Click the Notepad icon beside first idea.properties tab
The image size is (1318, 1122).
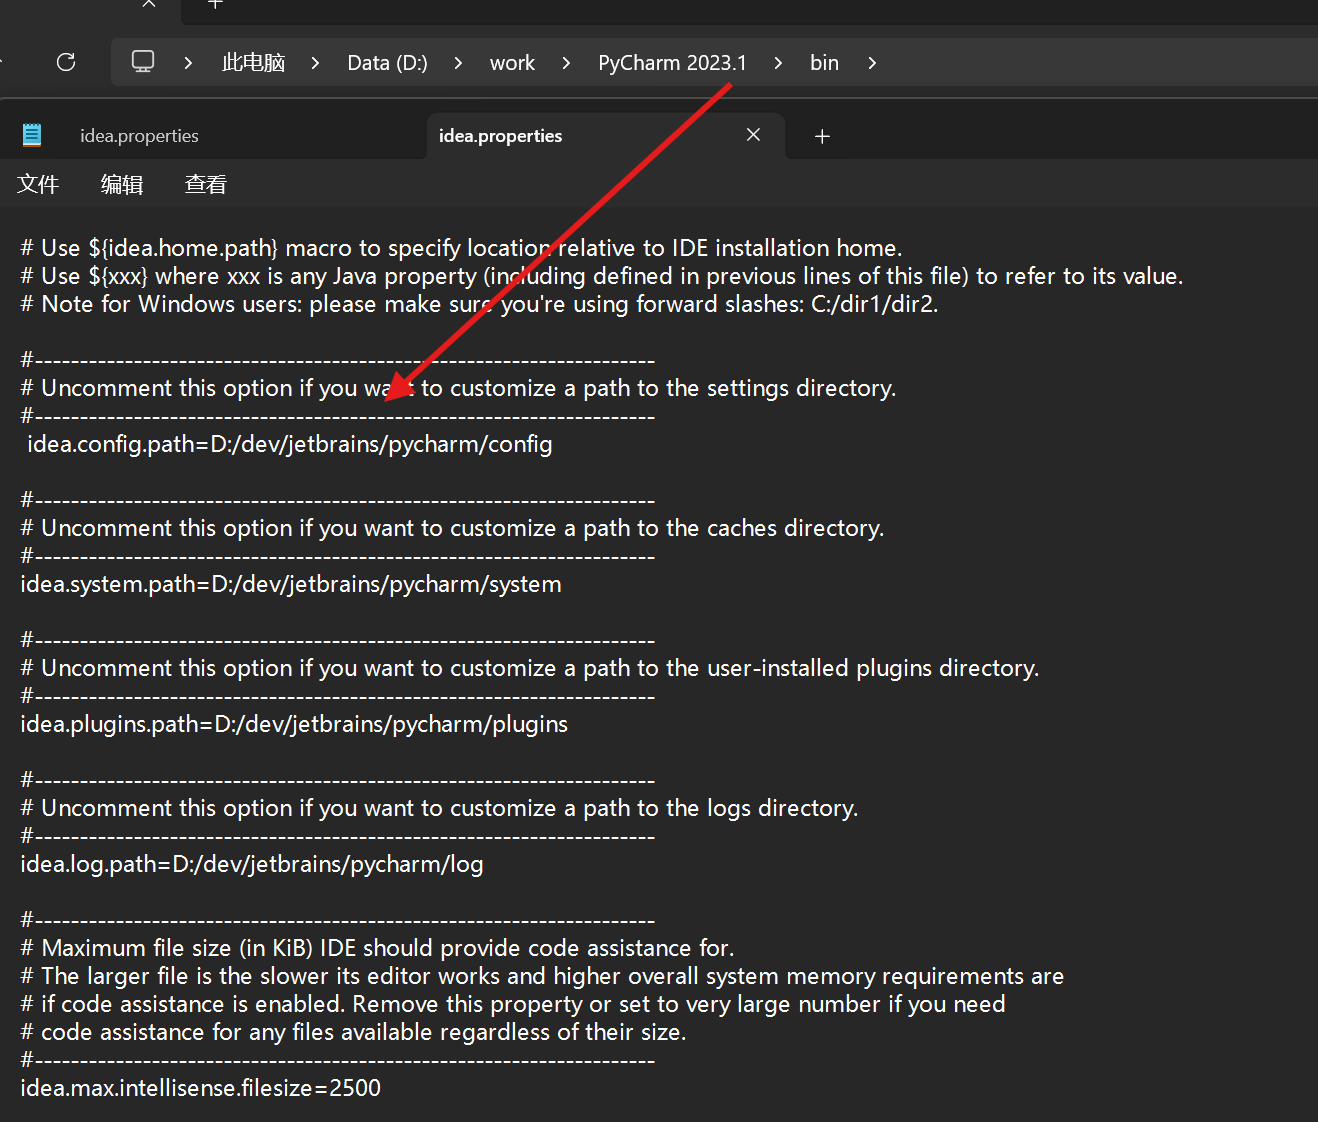tap(32, 135)
